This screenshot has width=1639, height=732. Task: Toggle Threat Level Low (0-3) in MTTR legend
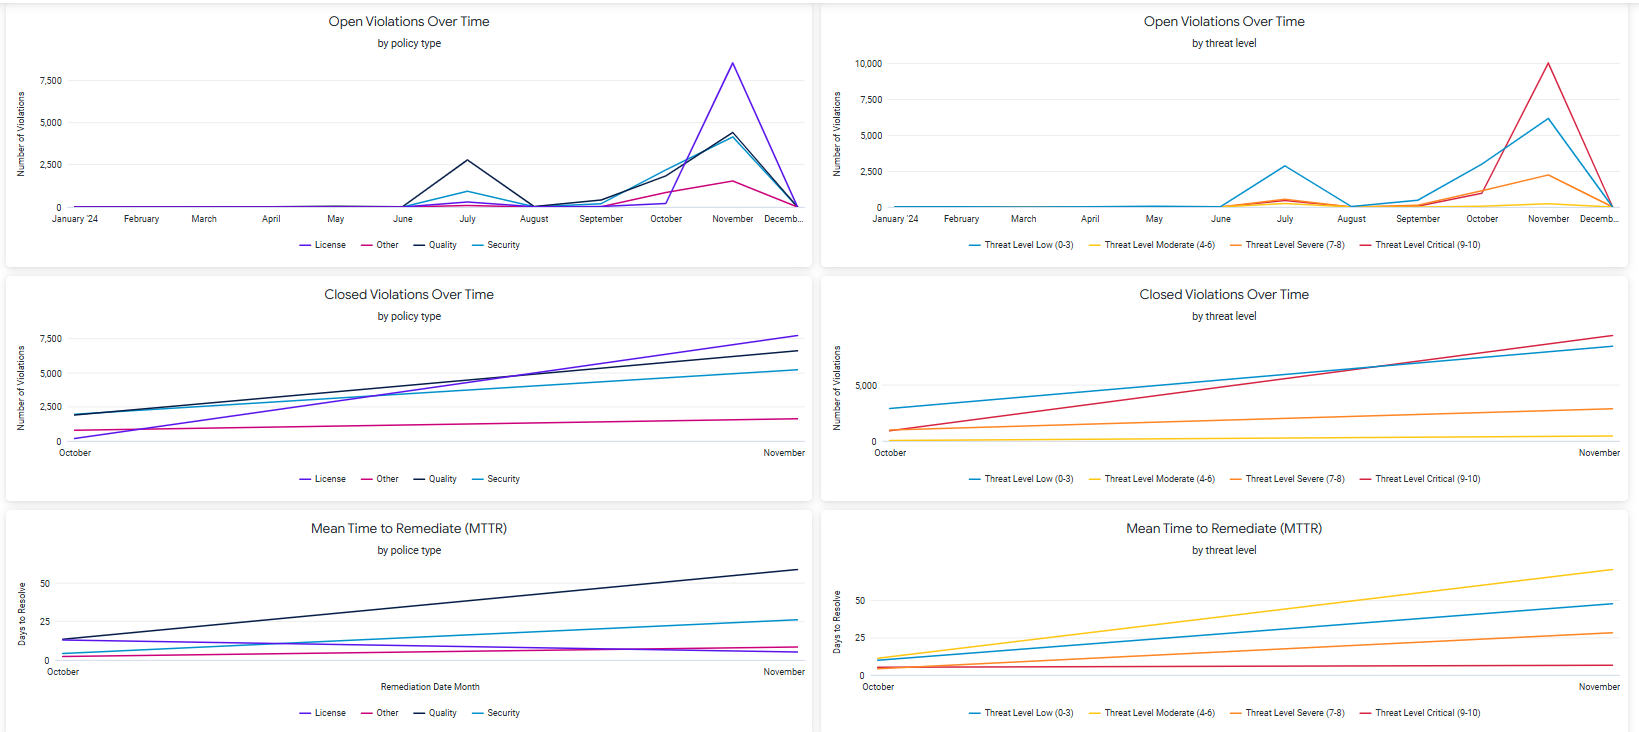coord(1021,713)
